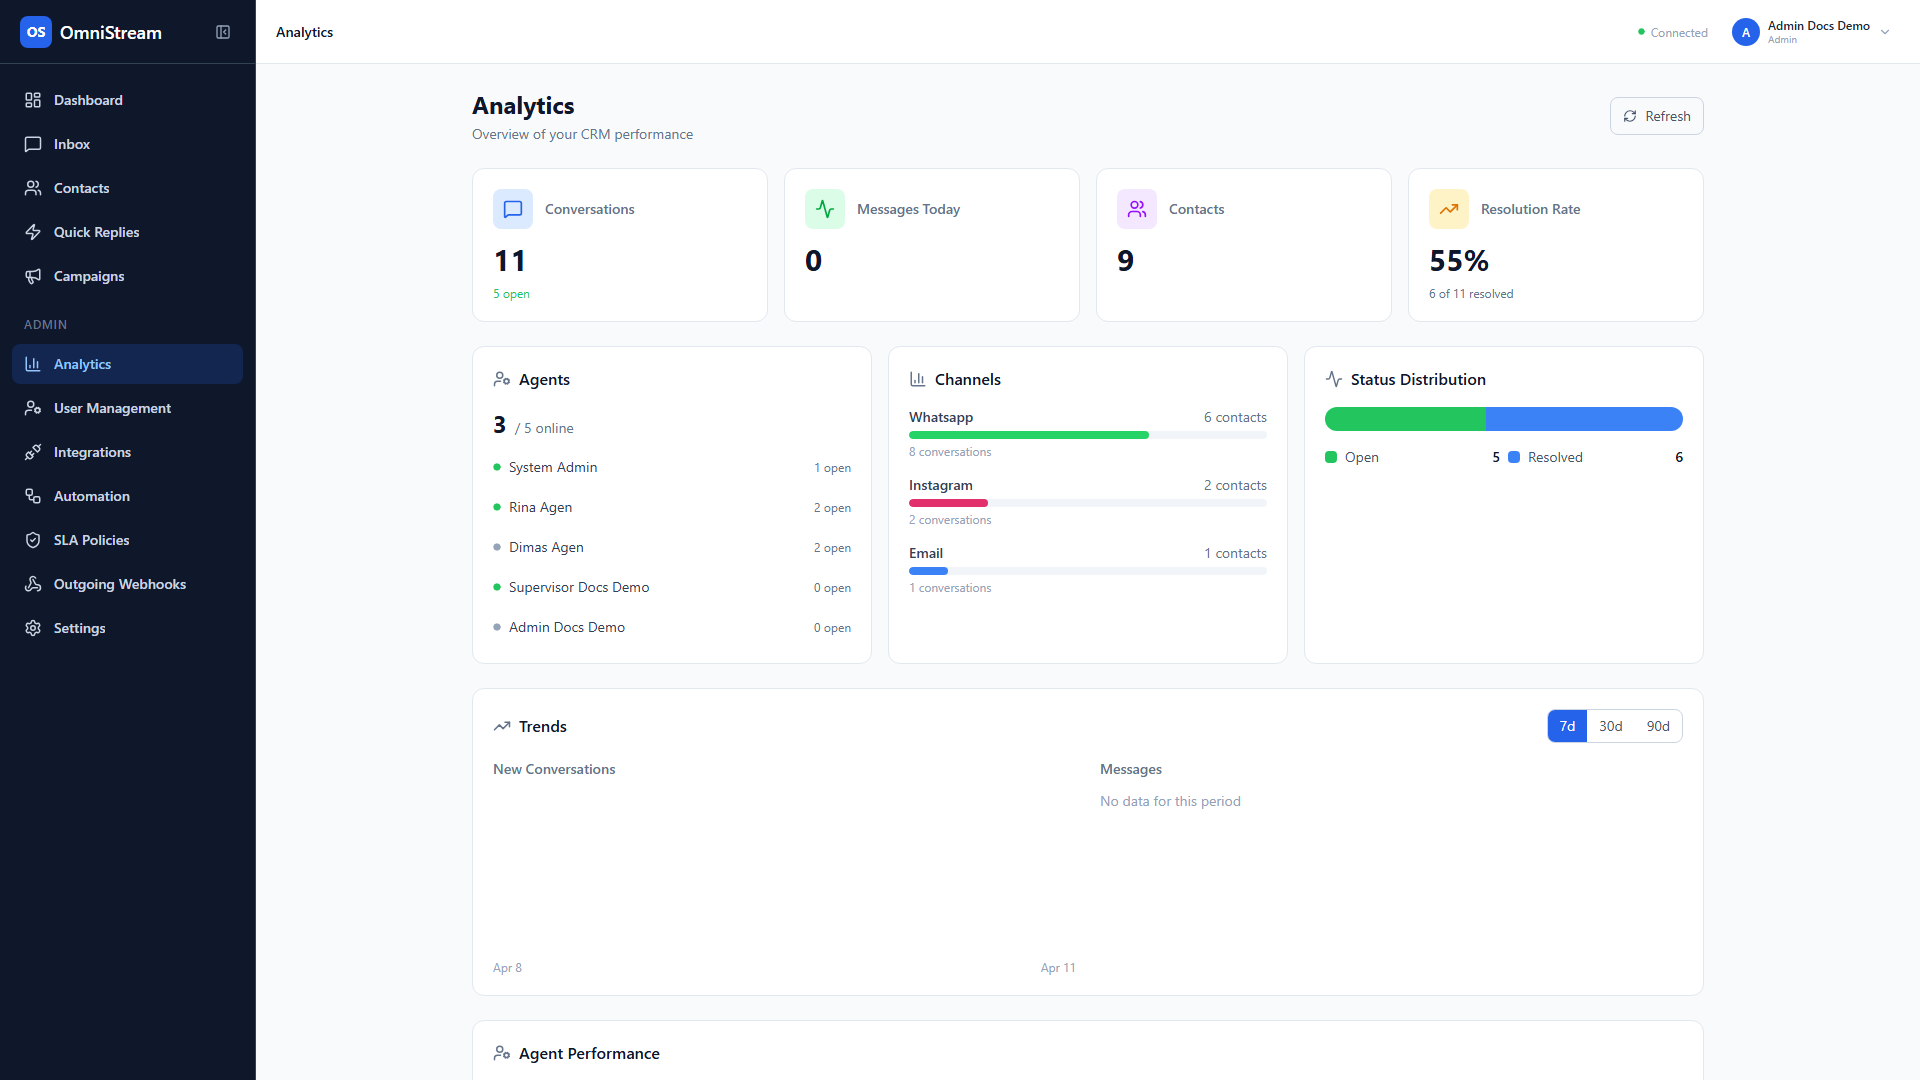Collapse the sidebar with the panel icon
Viewport: 1920px width, 1080px height.
pos(223,32)
